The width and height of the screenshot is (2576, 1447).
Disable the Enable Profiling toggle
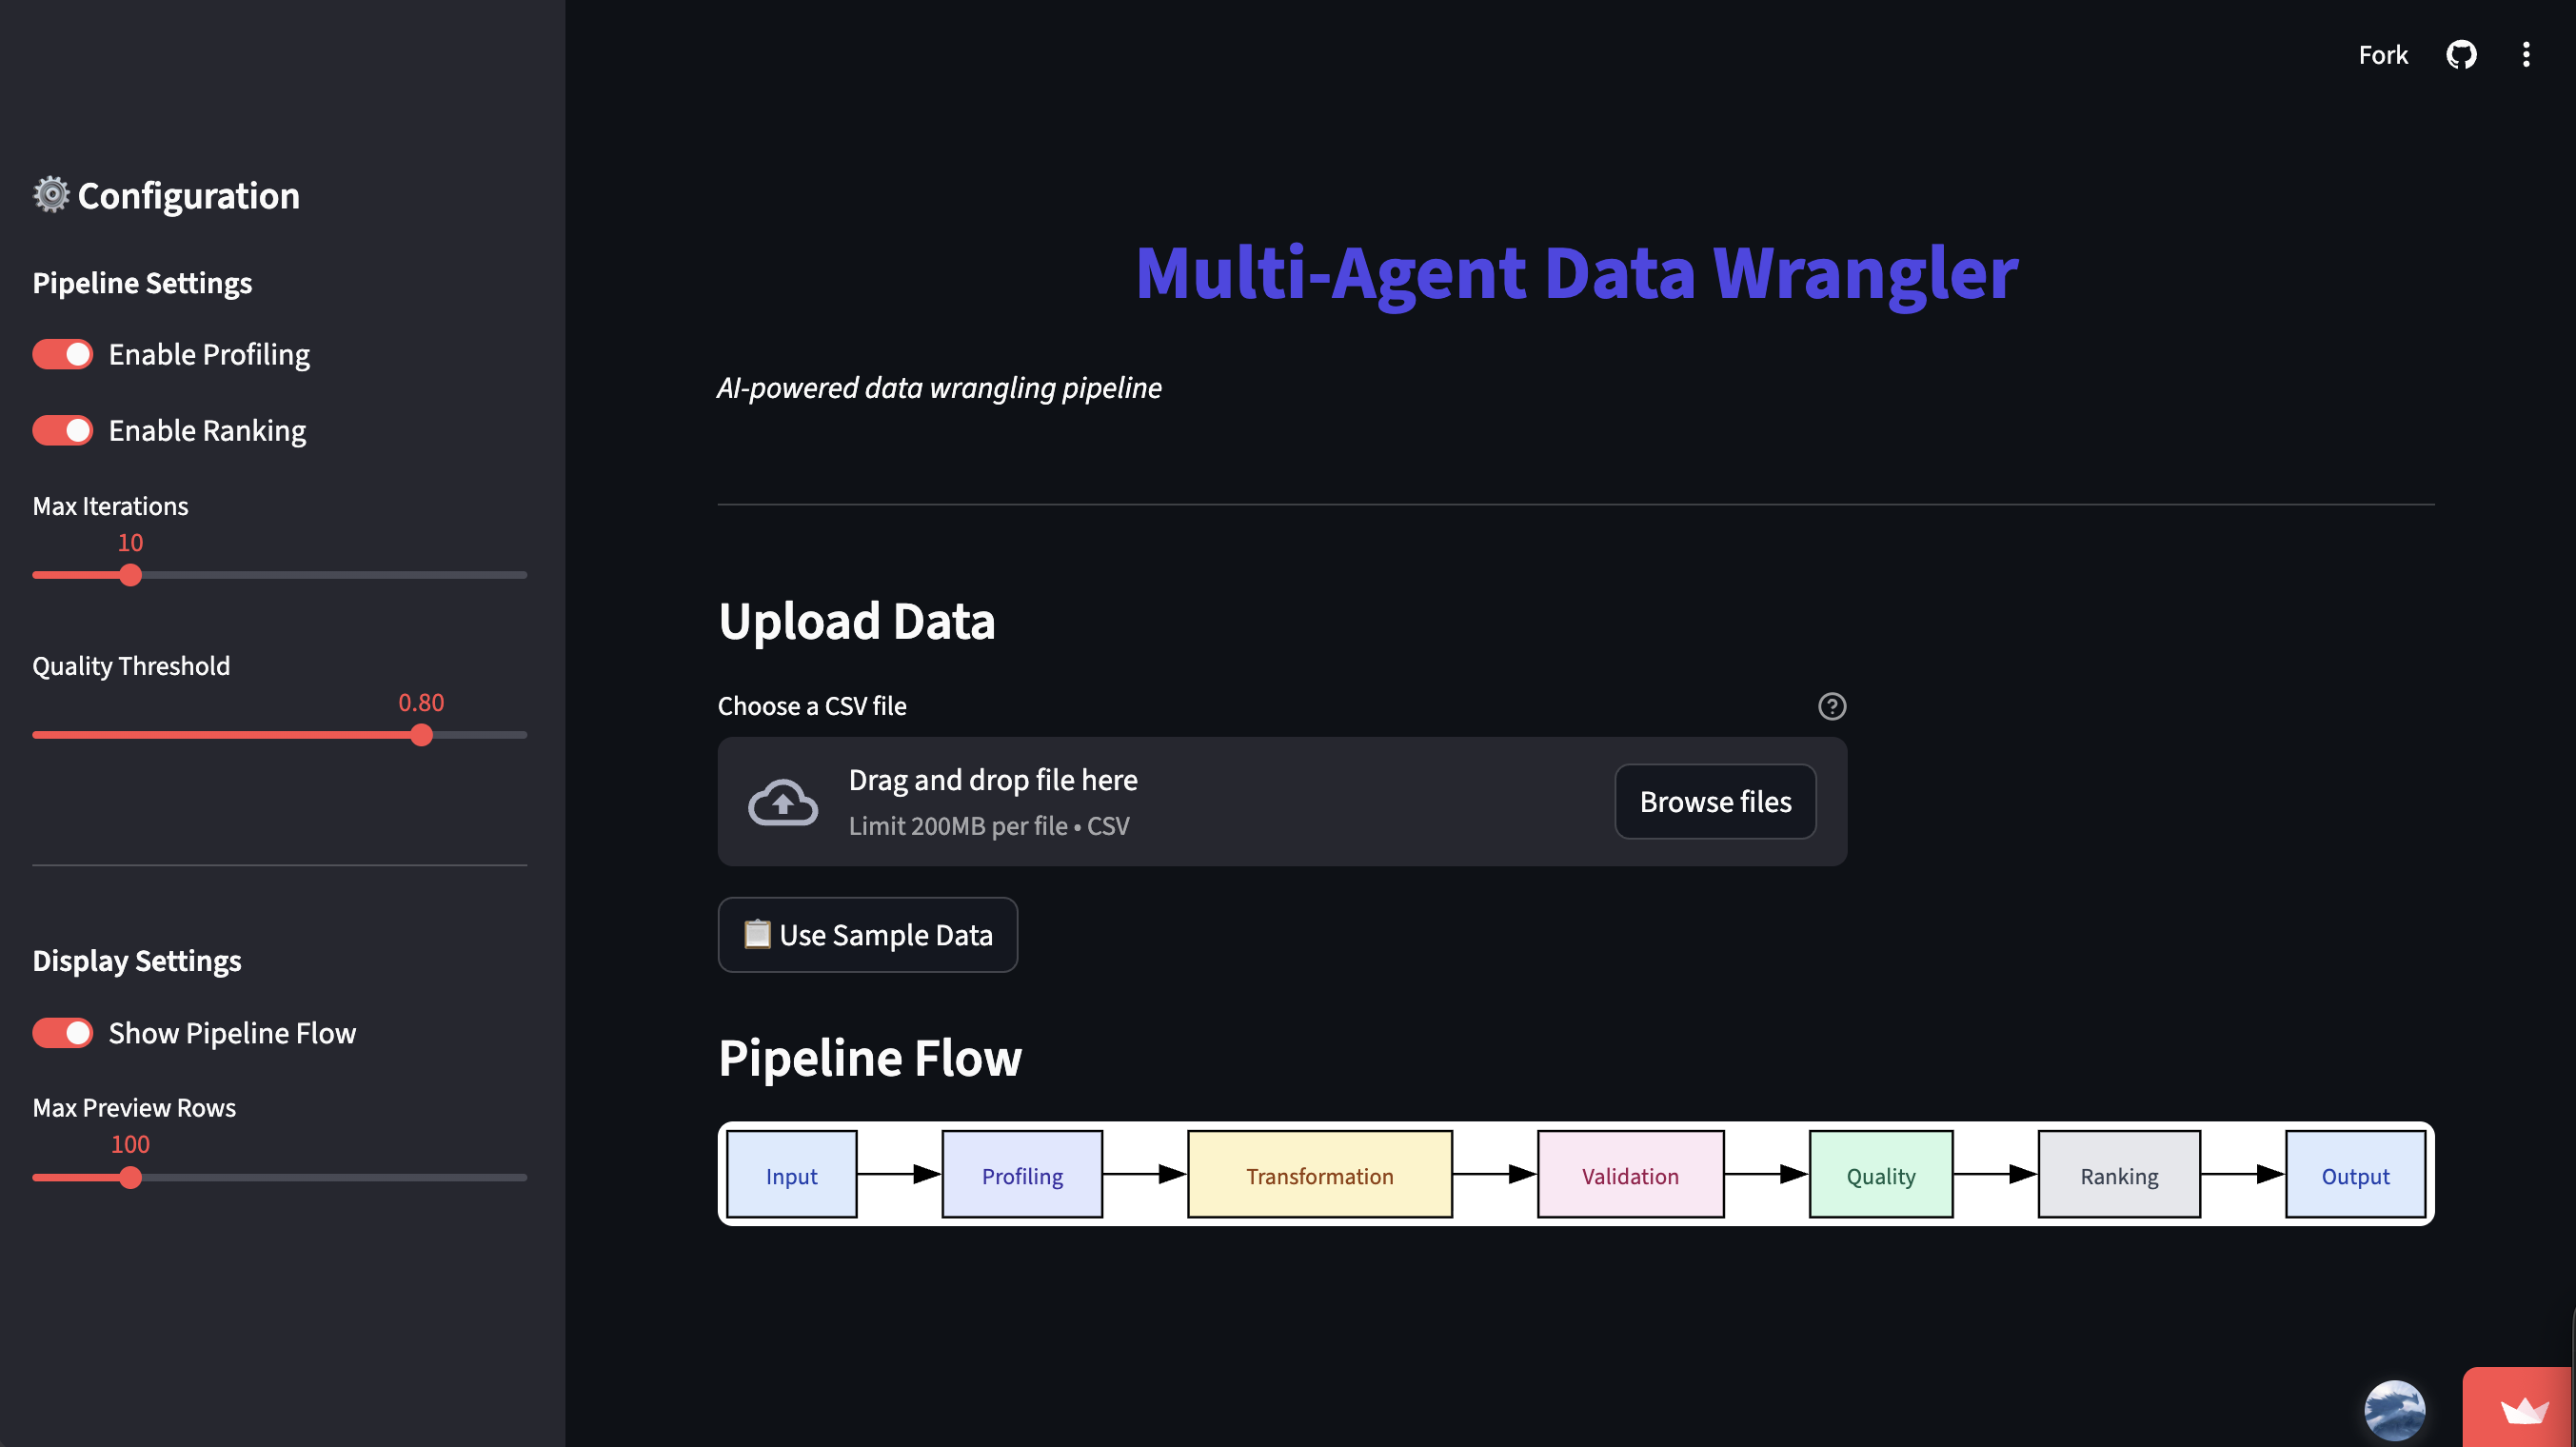tap(62, 354)
